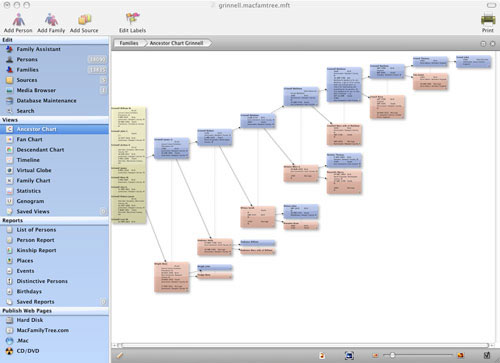
Task: Click the horizontal scrollbar under the chart
Action: (x=303, y=345)
